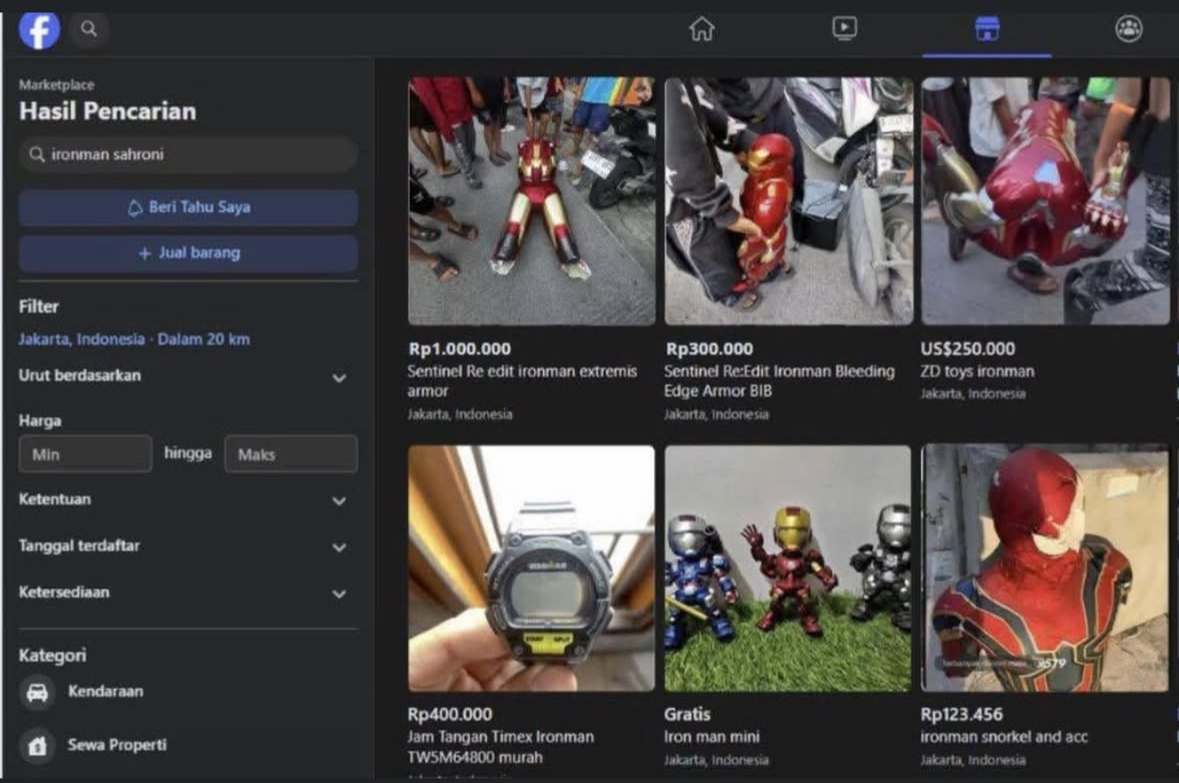1179x783 pixels.
Task: Click the Maks price input field
Action: pyautogui.click(x=291, y=454)
